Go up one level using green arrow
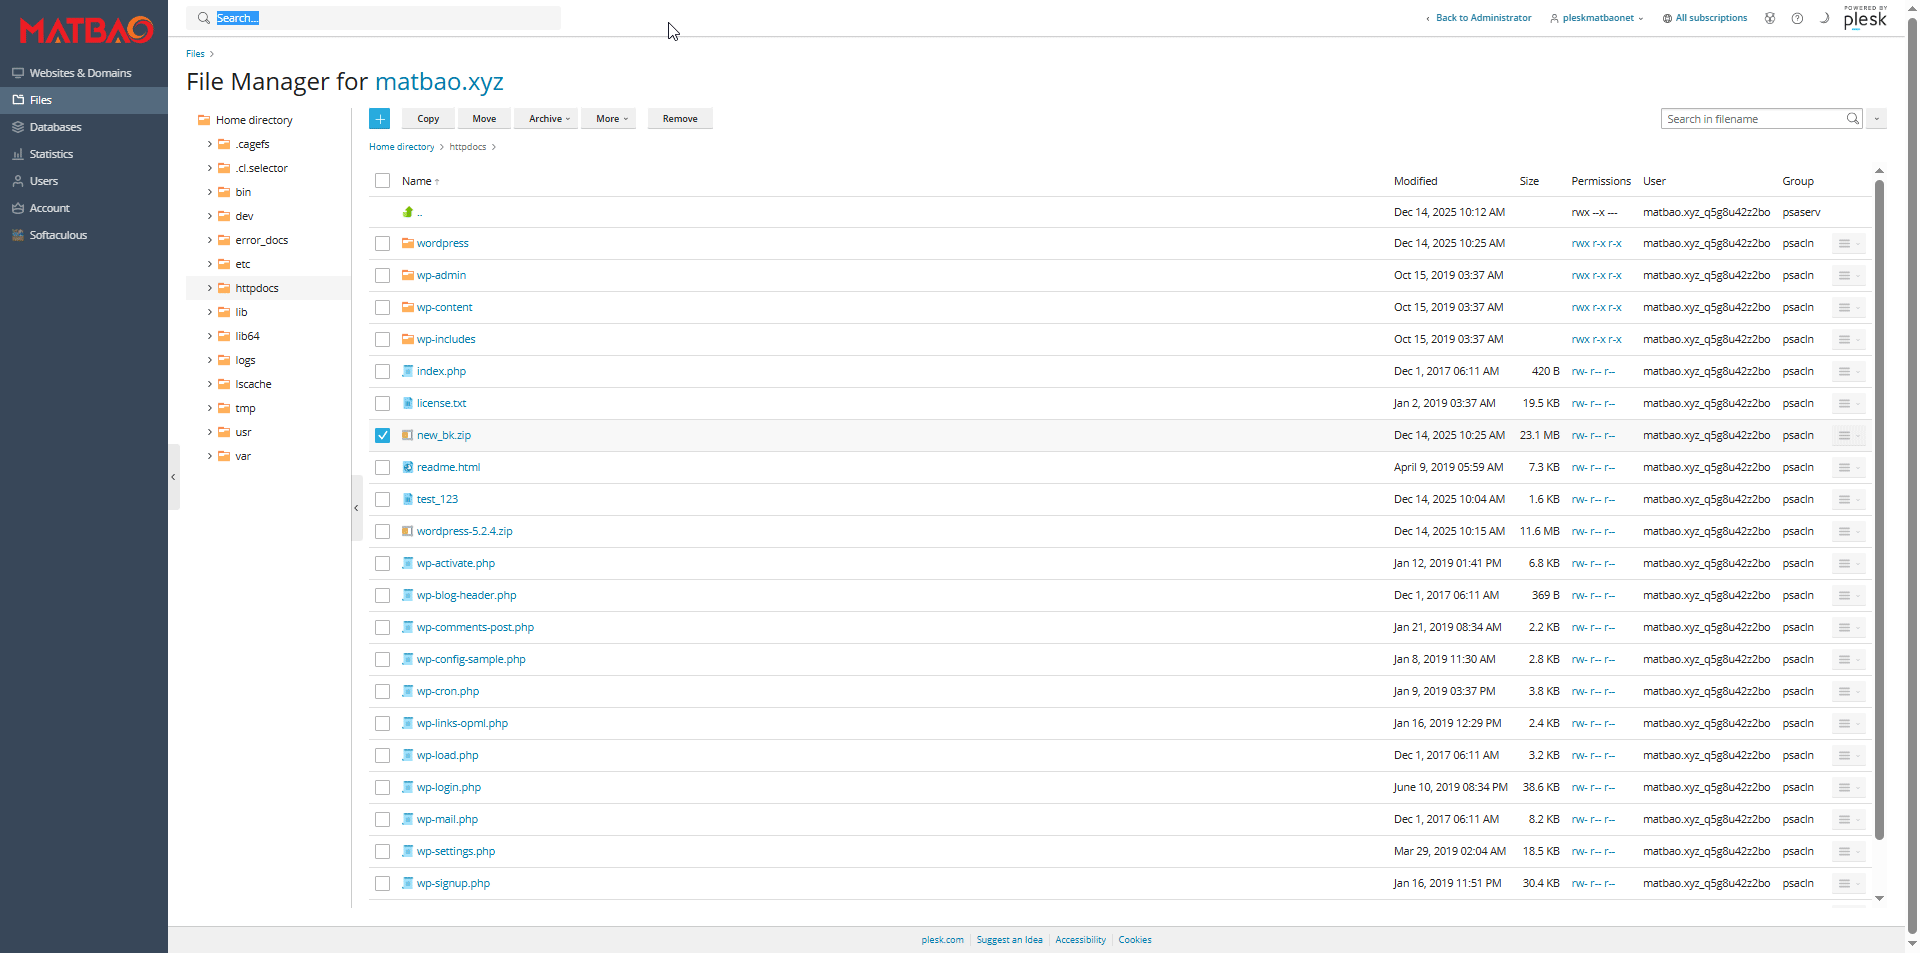This screenshot has height=953, width=1920. point(408,212)
